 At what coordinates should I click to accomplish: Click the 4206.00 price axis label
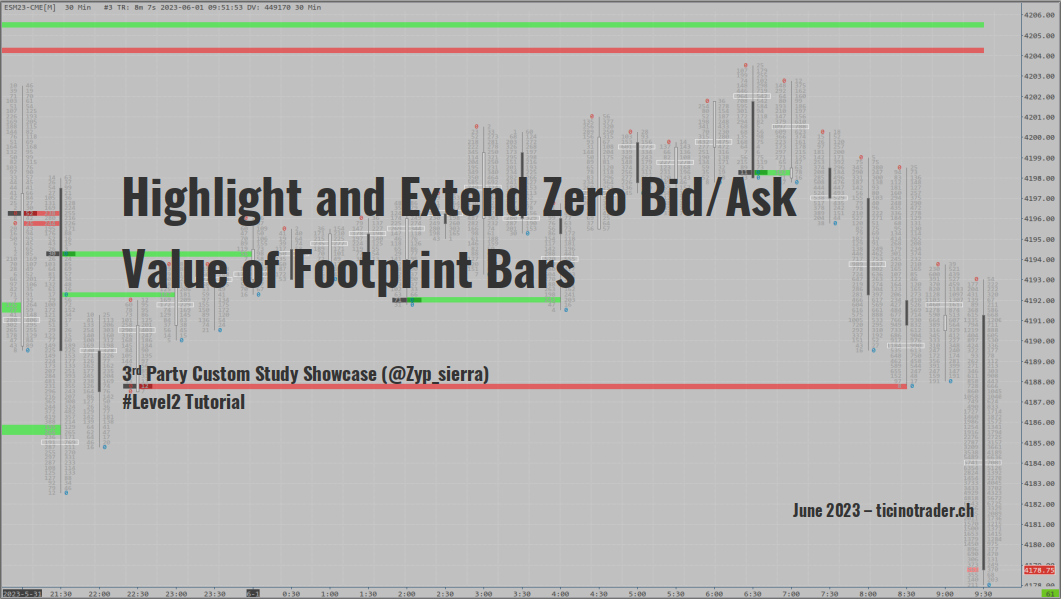pos(1039,15)
